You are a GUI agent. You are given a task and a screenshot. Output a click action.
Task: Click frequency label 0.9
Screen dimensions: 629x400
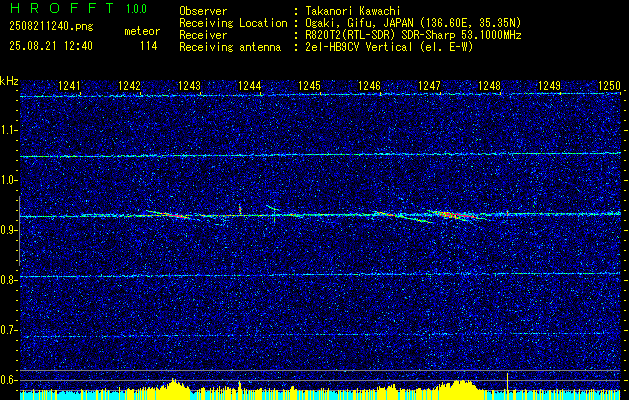[8, 230]
